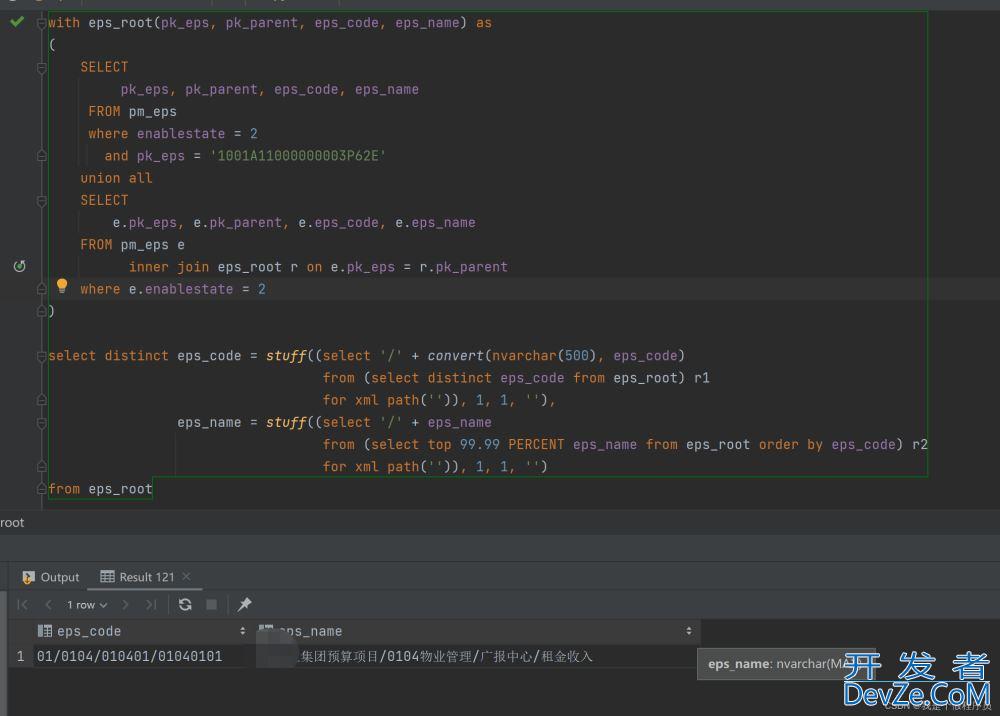The height and width of the screenshot is (716, 1000).
Task: Click the Result 121 tab grid icon
Action: point(107,576)
